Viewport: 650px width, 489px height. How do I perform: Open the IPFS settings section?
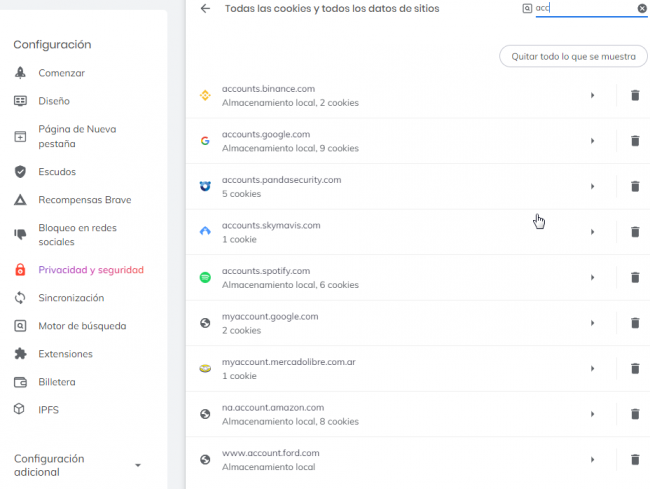point(49,410)
